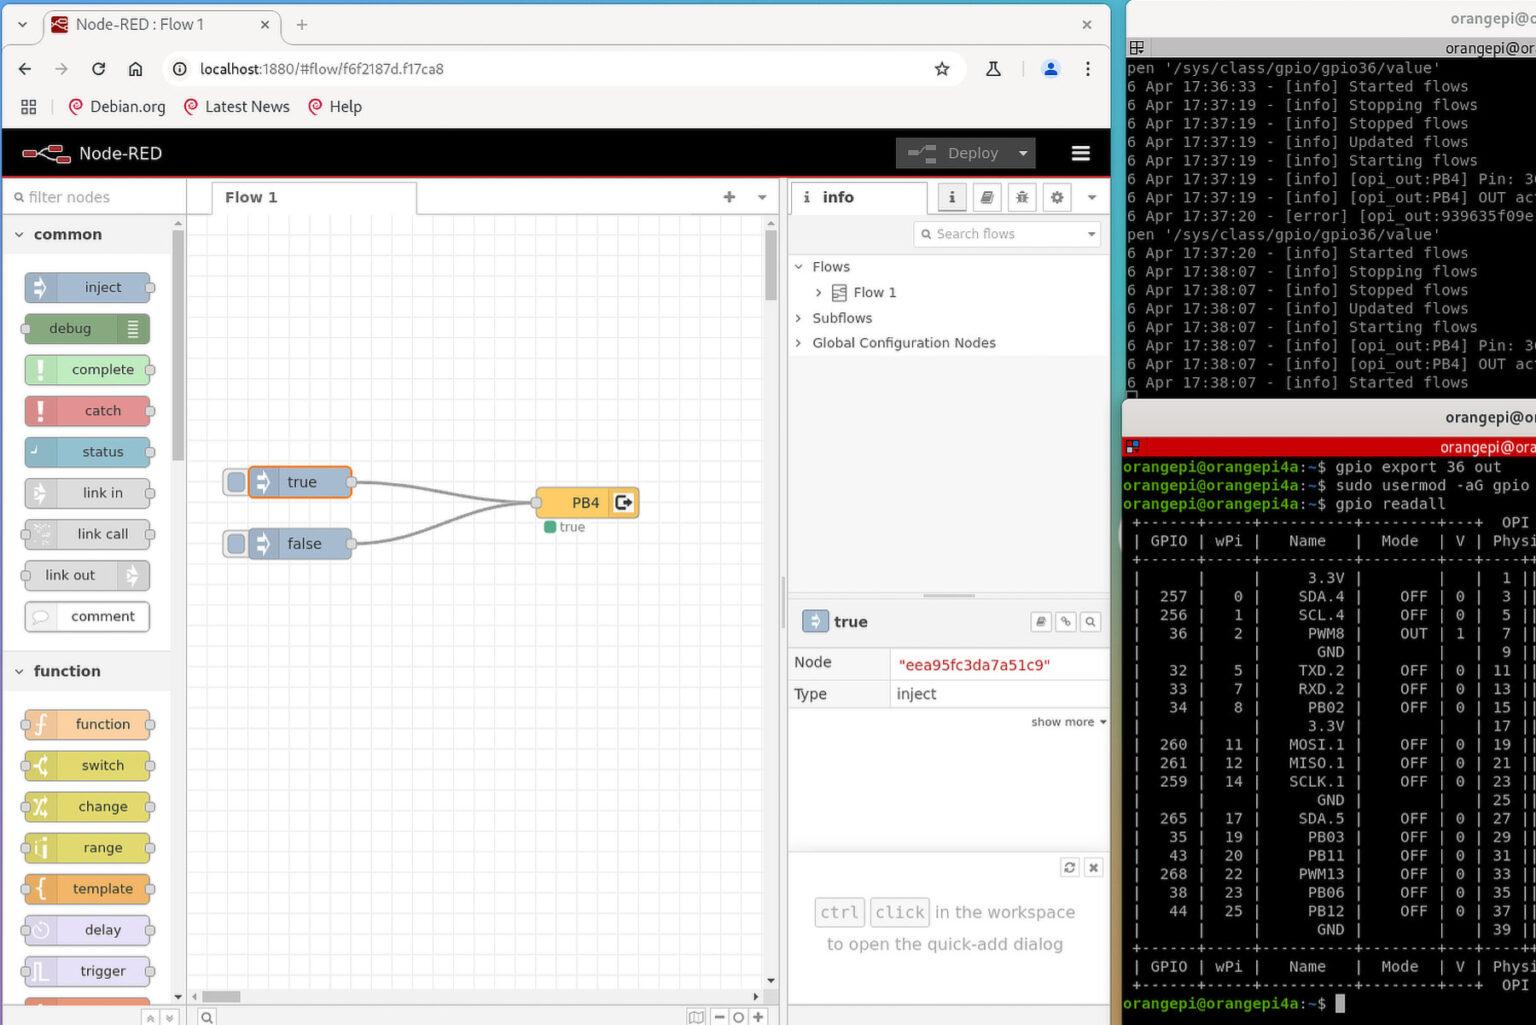This screenshot has height=1025, width=1536.
Task: Expand Global Configuration Nodes section
Action: (x=799, y=343)
